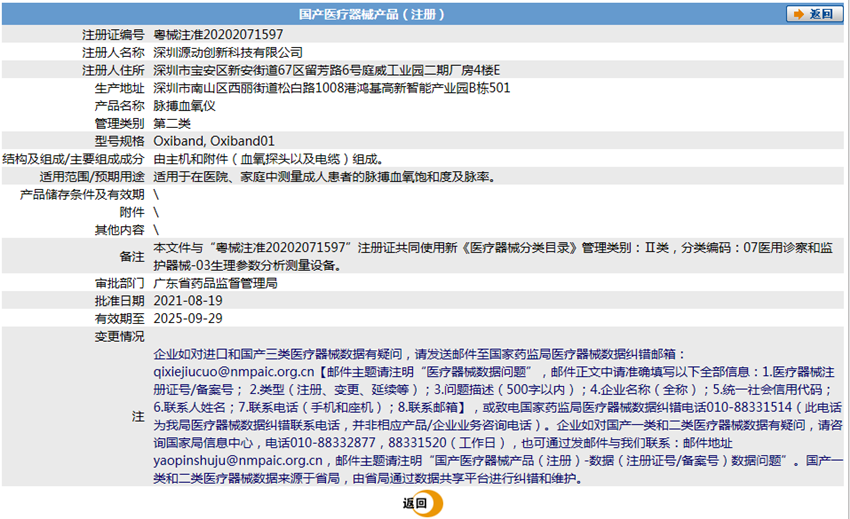Click the 批准日期 field label
The height and width of the screenshot is (519, 850).
click(120, 301)
